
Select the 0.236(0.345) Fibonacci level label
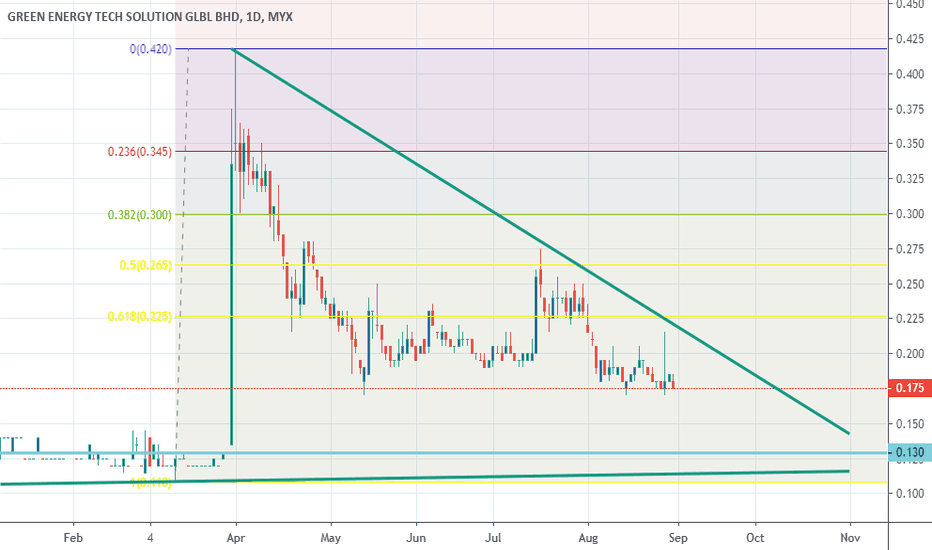click(140, 152)
